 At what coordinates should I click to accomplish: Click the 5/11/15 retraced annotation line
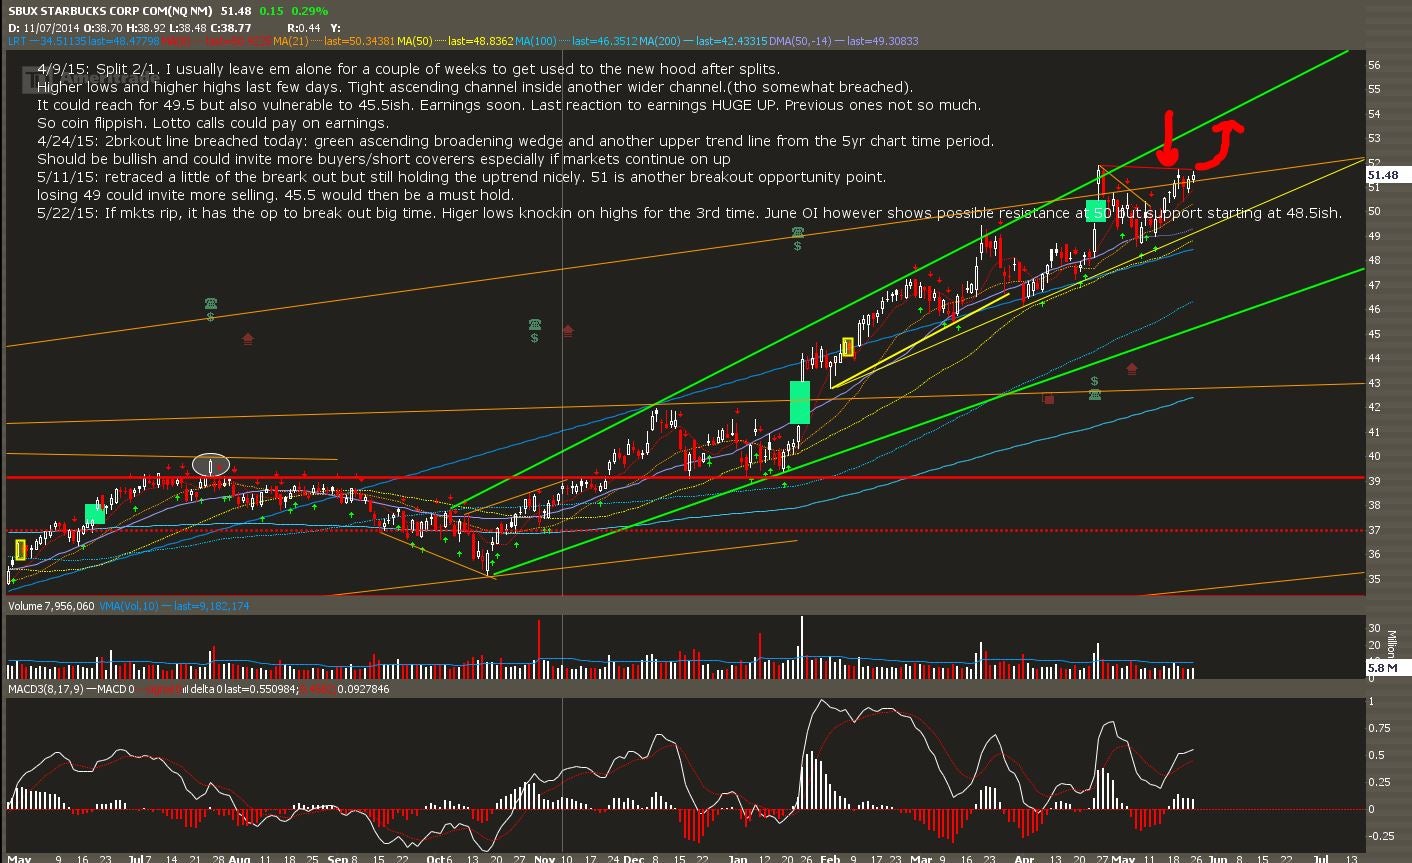461,177
